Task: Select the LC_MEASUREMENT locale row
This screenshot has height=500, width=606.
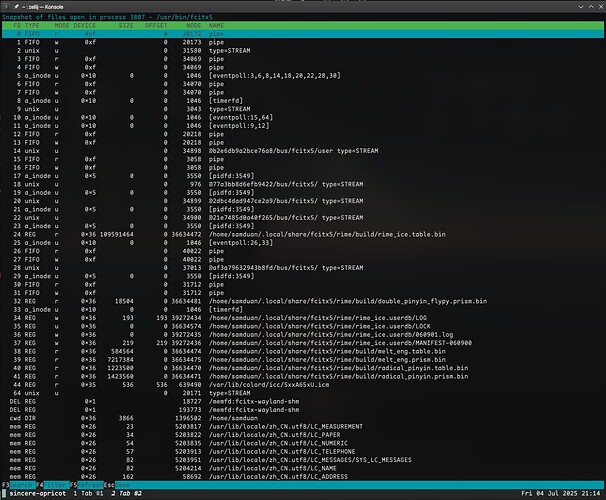Action: click(x=303, y=427)
